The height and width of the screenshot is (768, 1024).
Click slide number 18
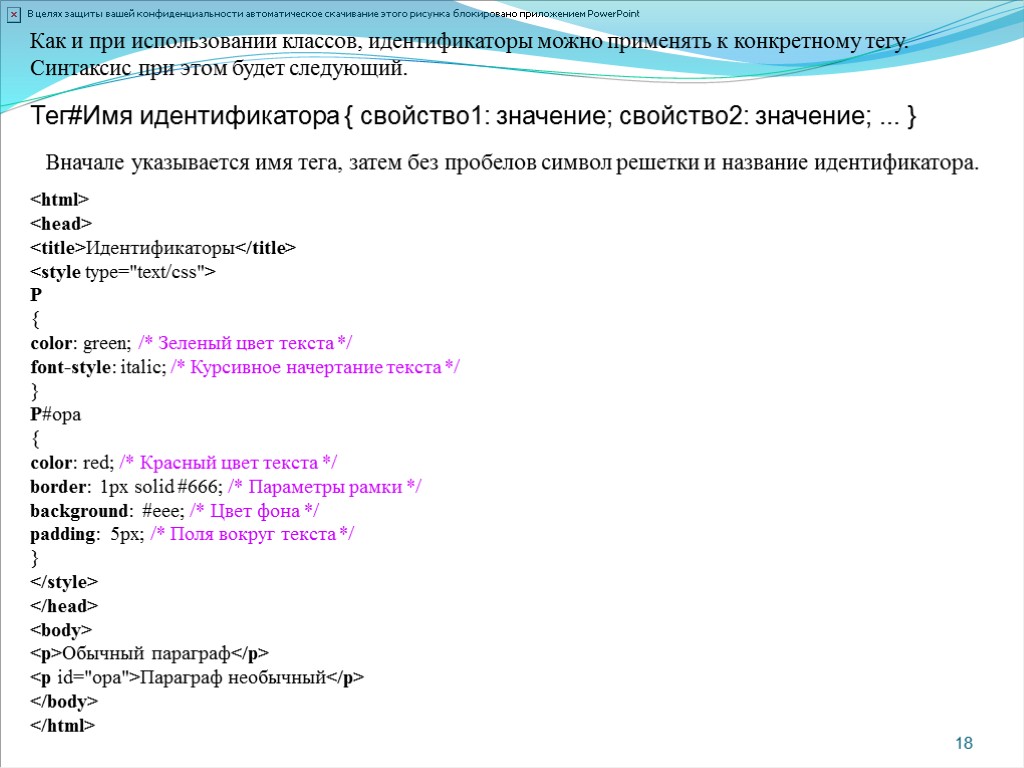[x=963, y=743]
